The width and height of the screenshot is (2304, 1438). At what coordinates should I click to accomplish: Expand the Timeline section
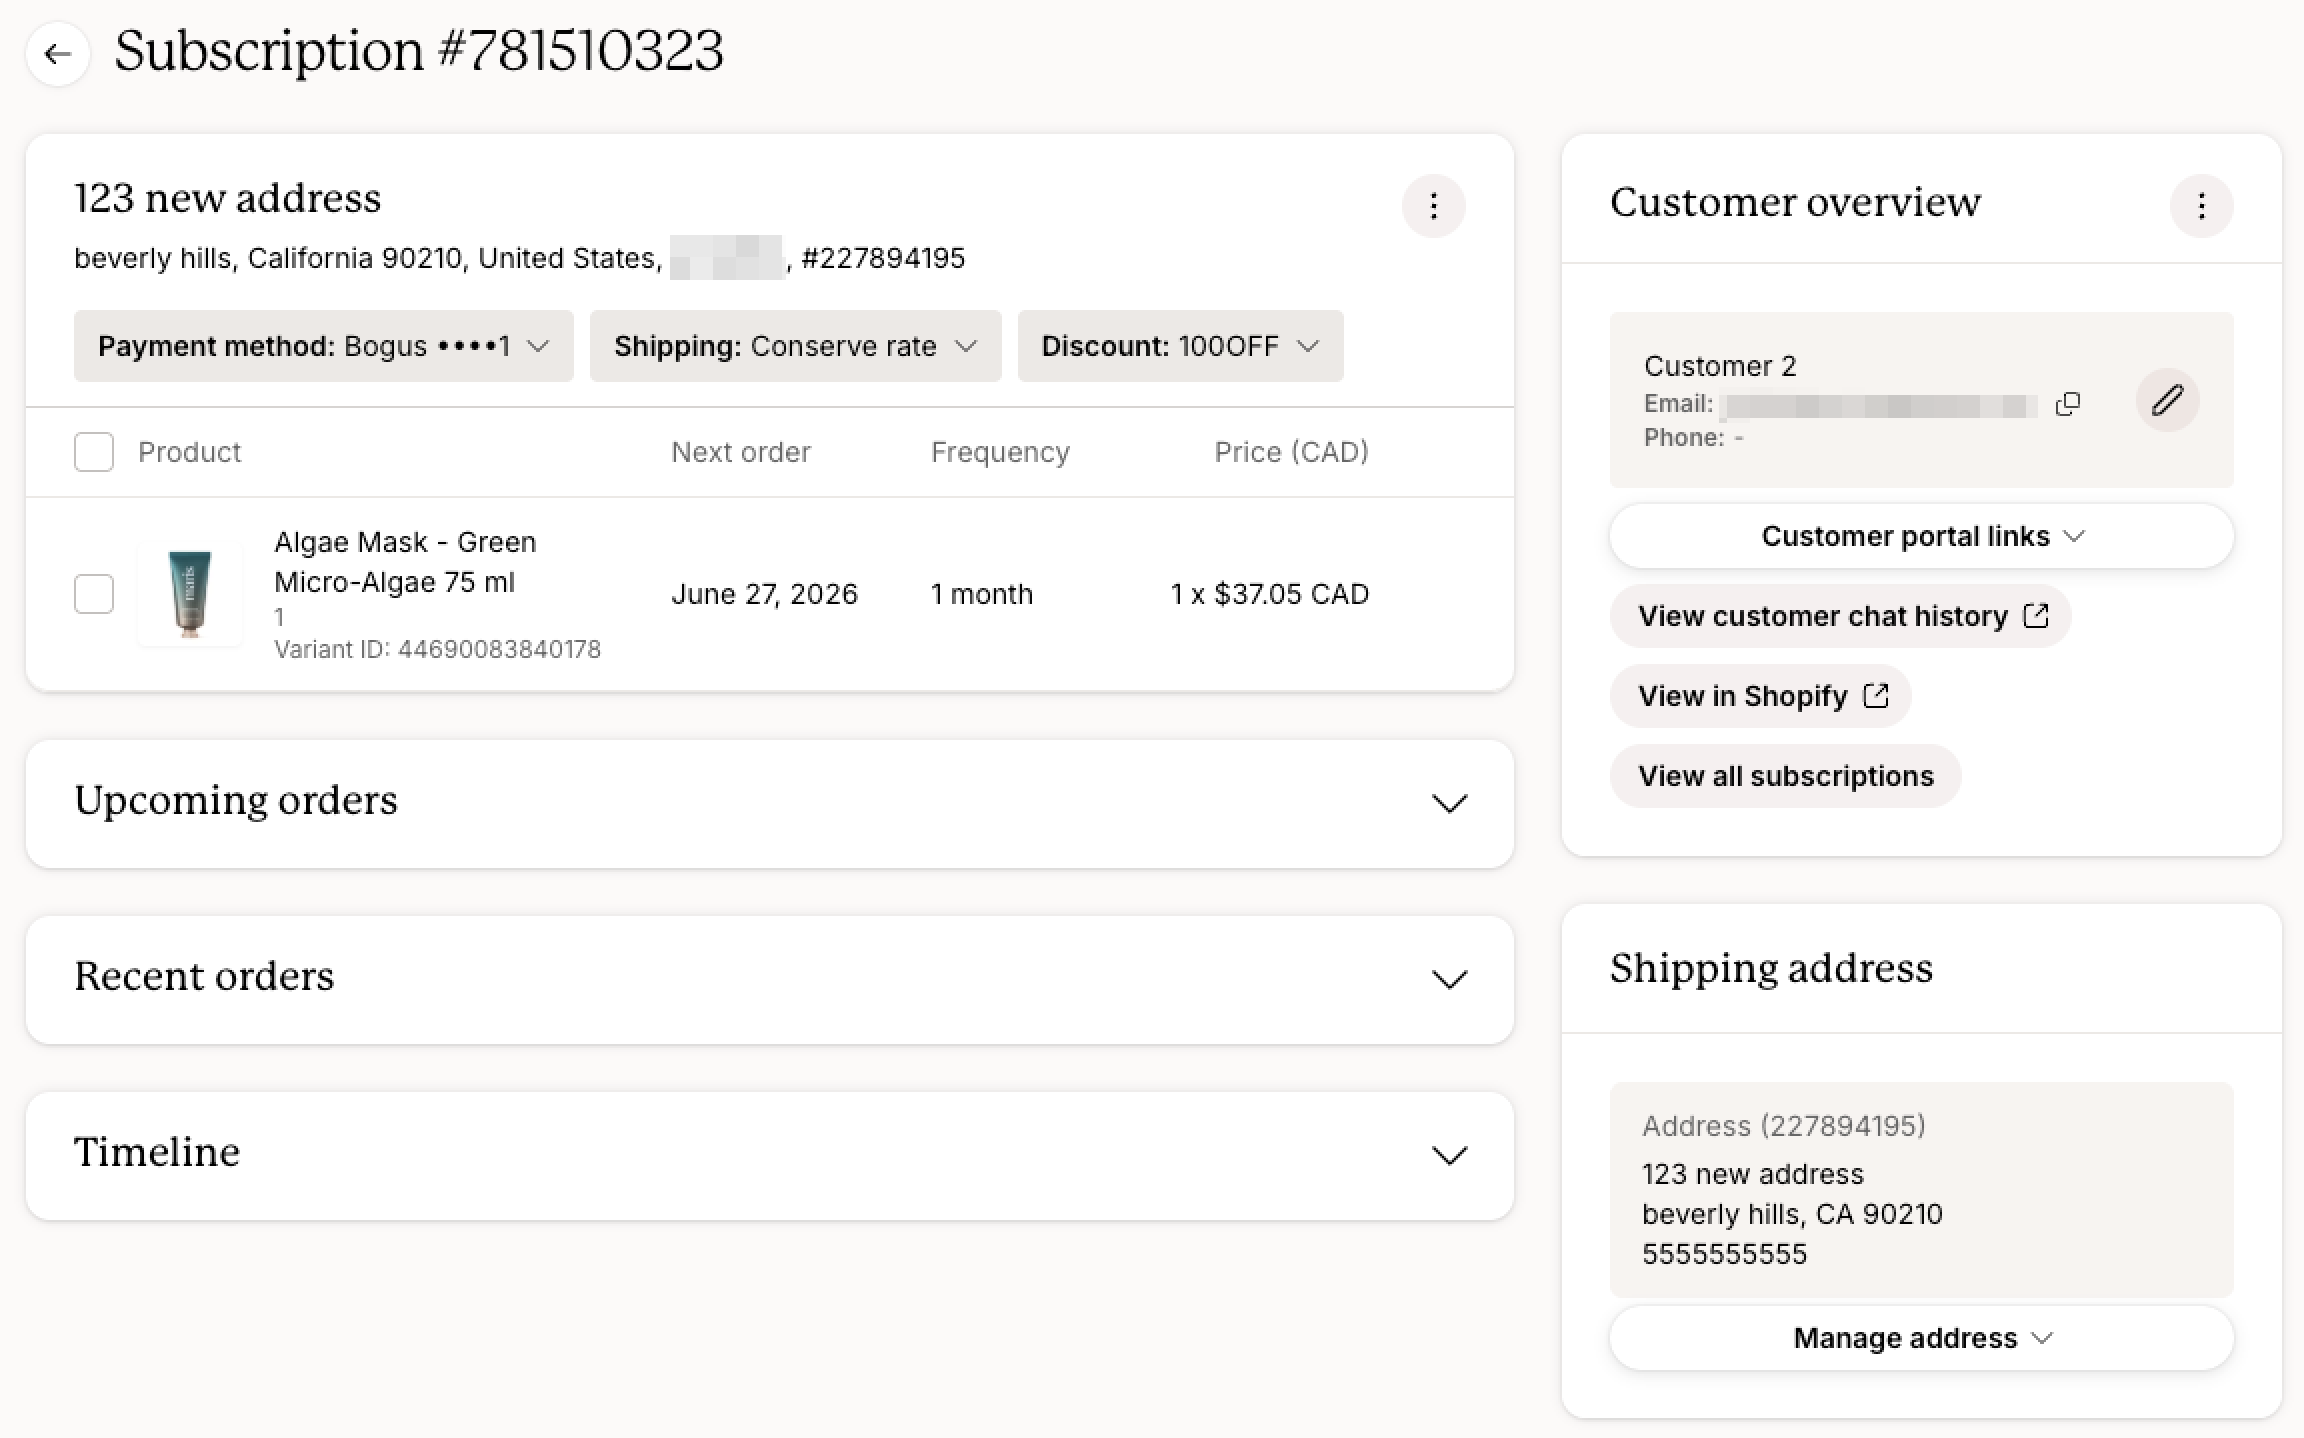click(x=770, y=1155)
